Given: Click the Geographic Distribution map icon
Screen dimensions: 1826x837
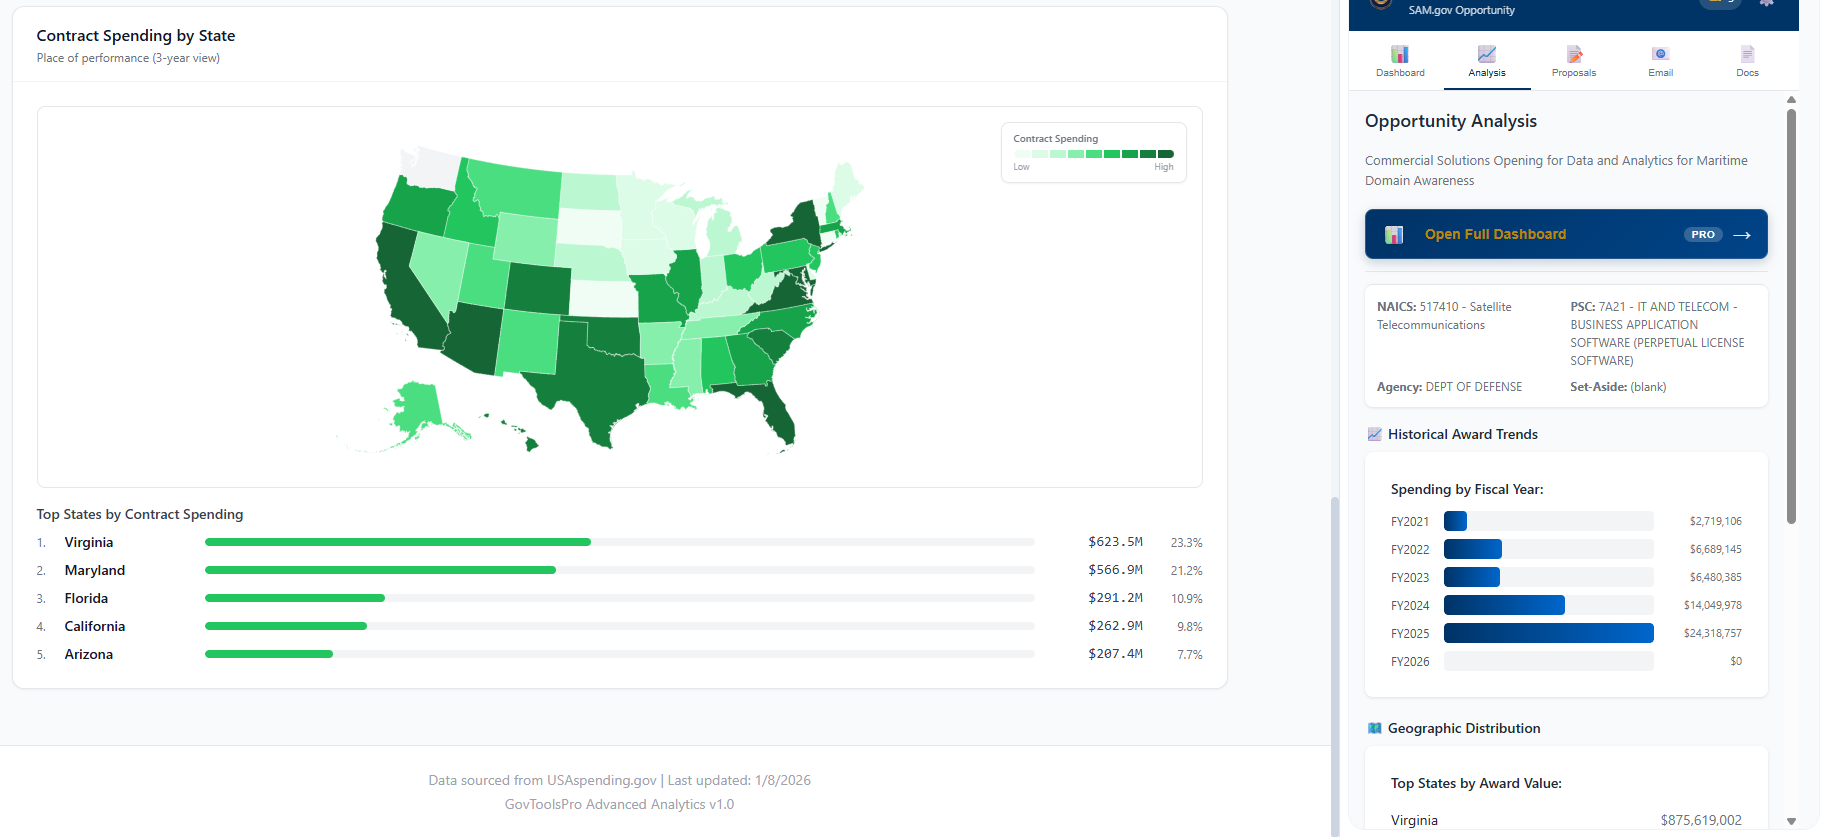Looking at the screenshot, I should tap(1373, 728).
